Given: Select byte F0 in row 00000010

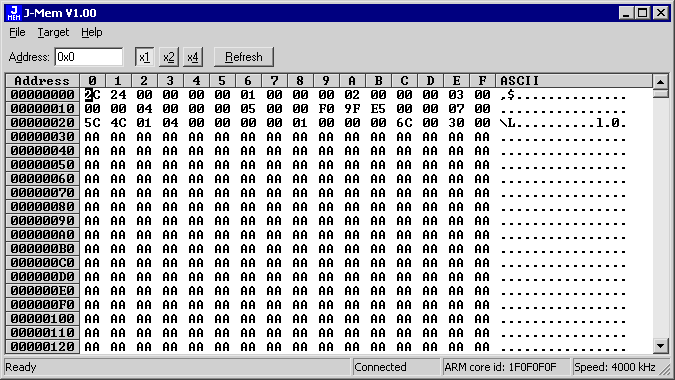Looking at the screenshot, I should (326, 108).
